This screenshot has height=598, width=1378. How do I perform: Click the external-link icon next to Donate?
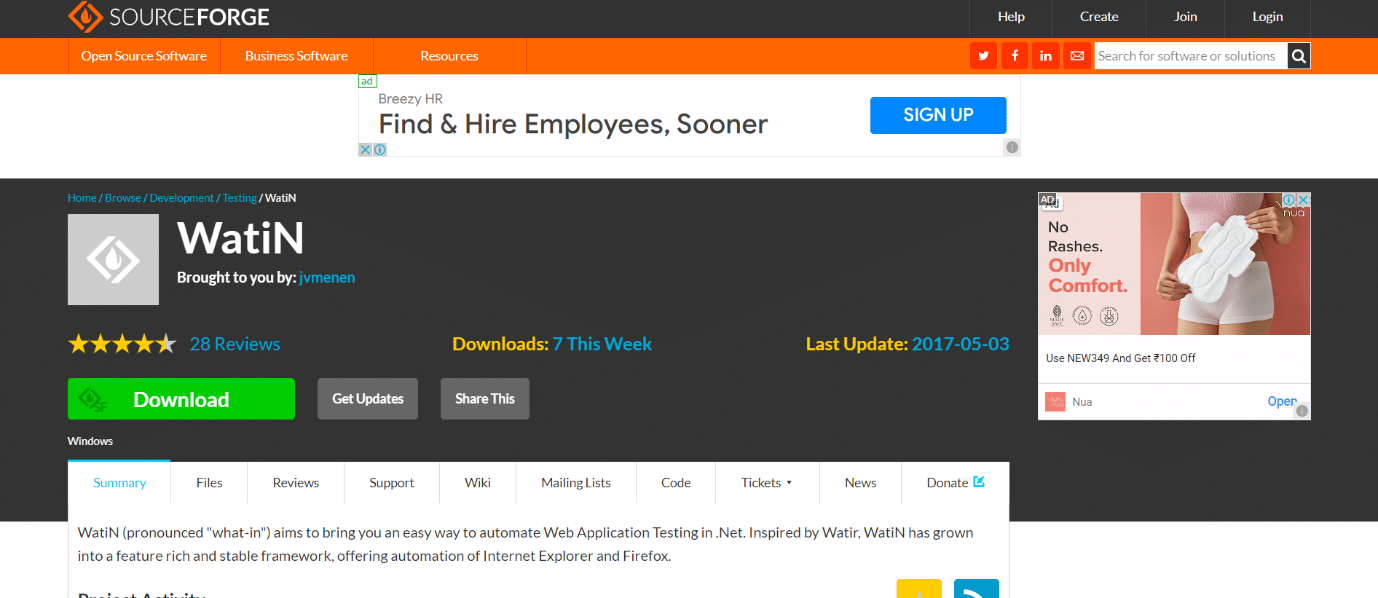click(979, 482)
